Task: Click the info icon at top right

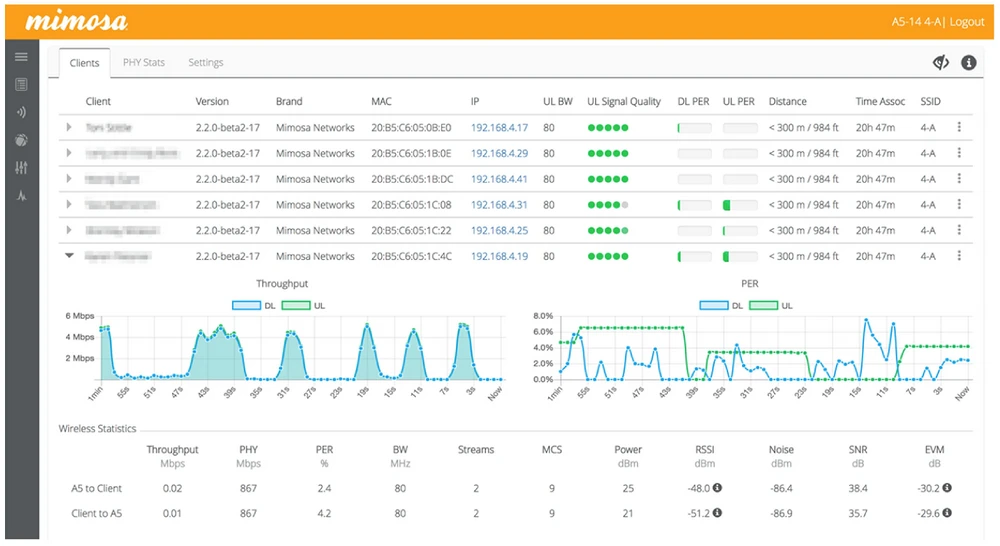Action: tap(968, 63)
